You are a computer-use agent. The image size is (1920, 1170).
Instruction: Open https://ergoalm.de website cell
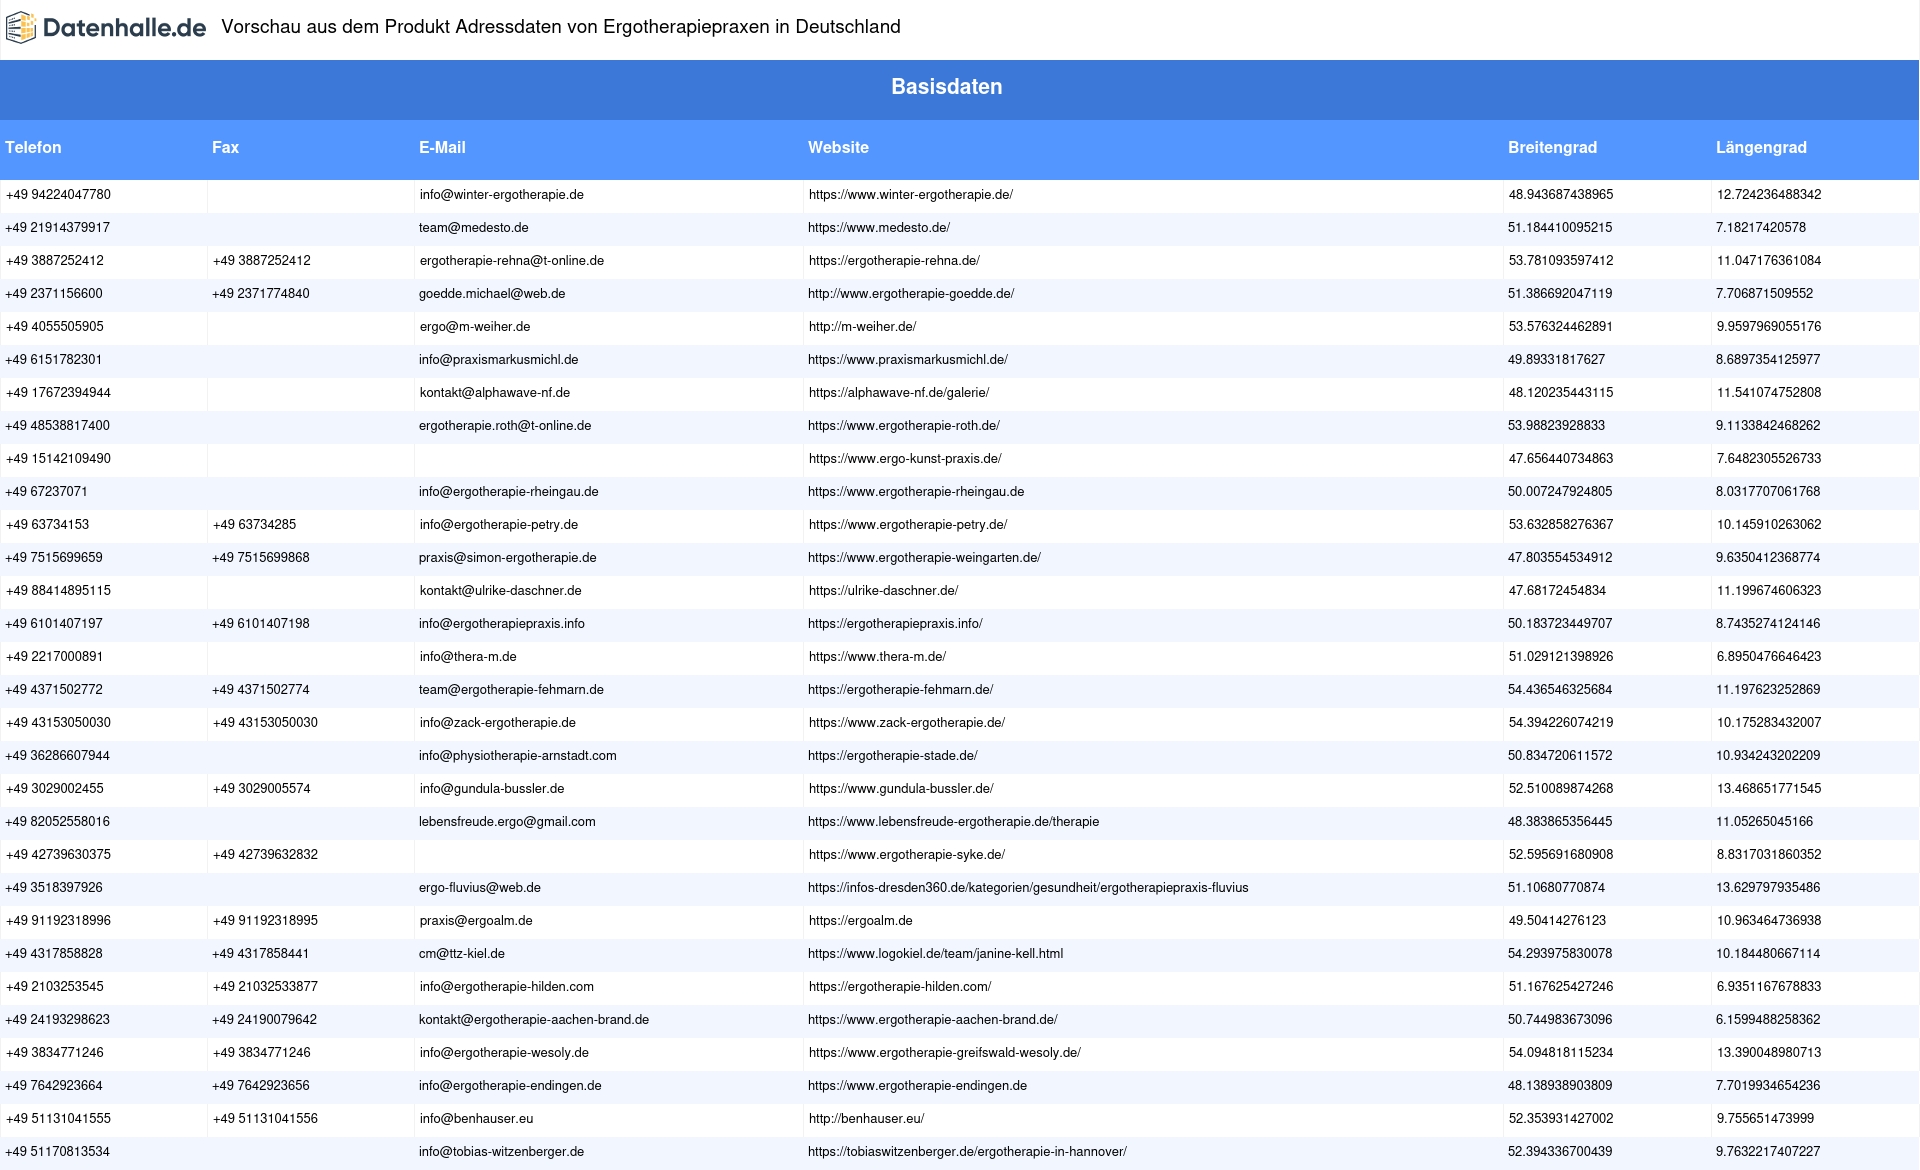coord(860,921)
